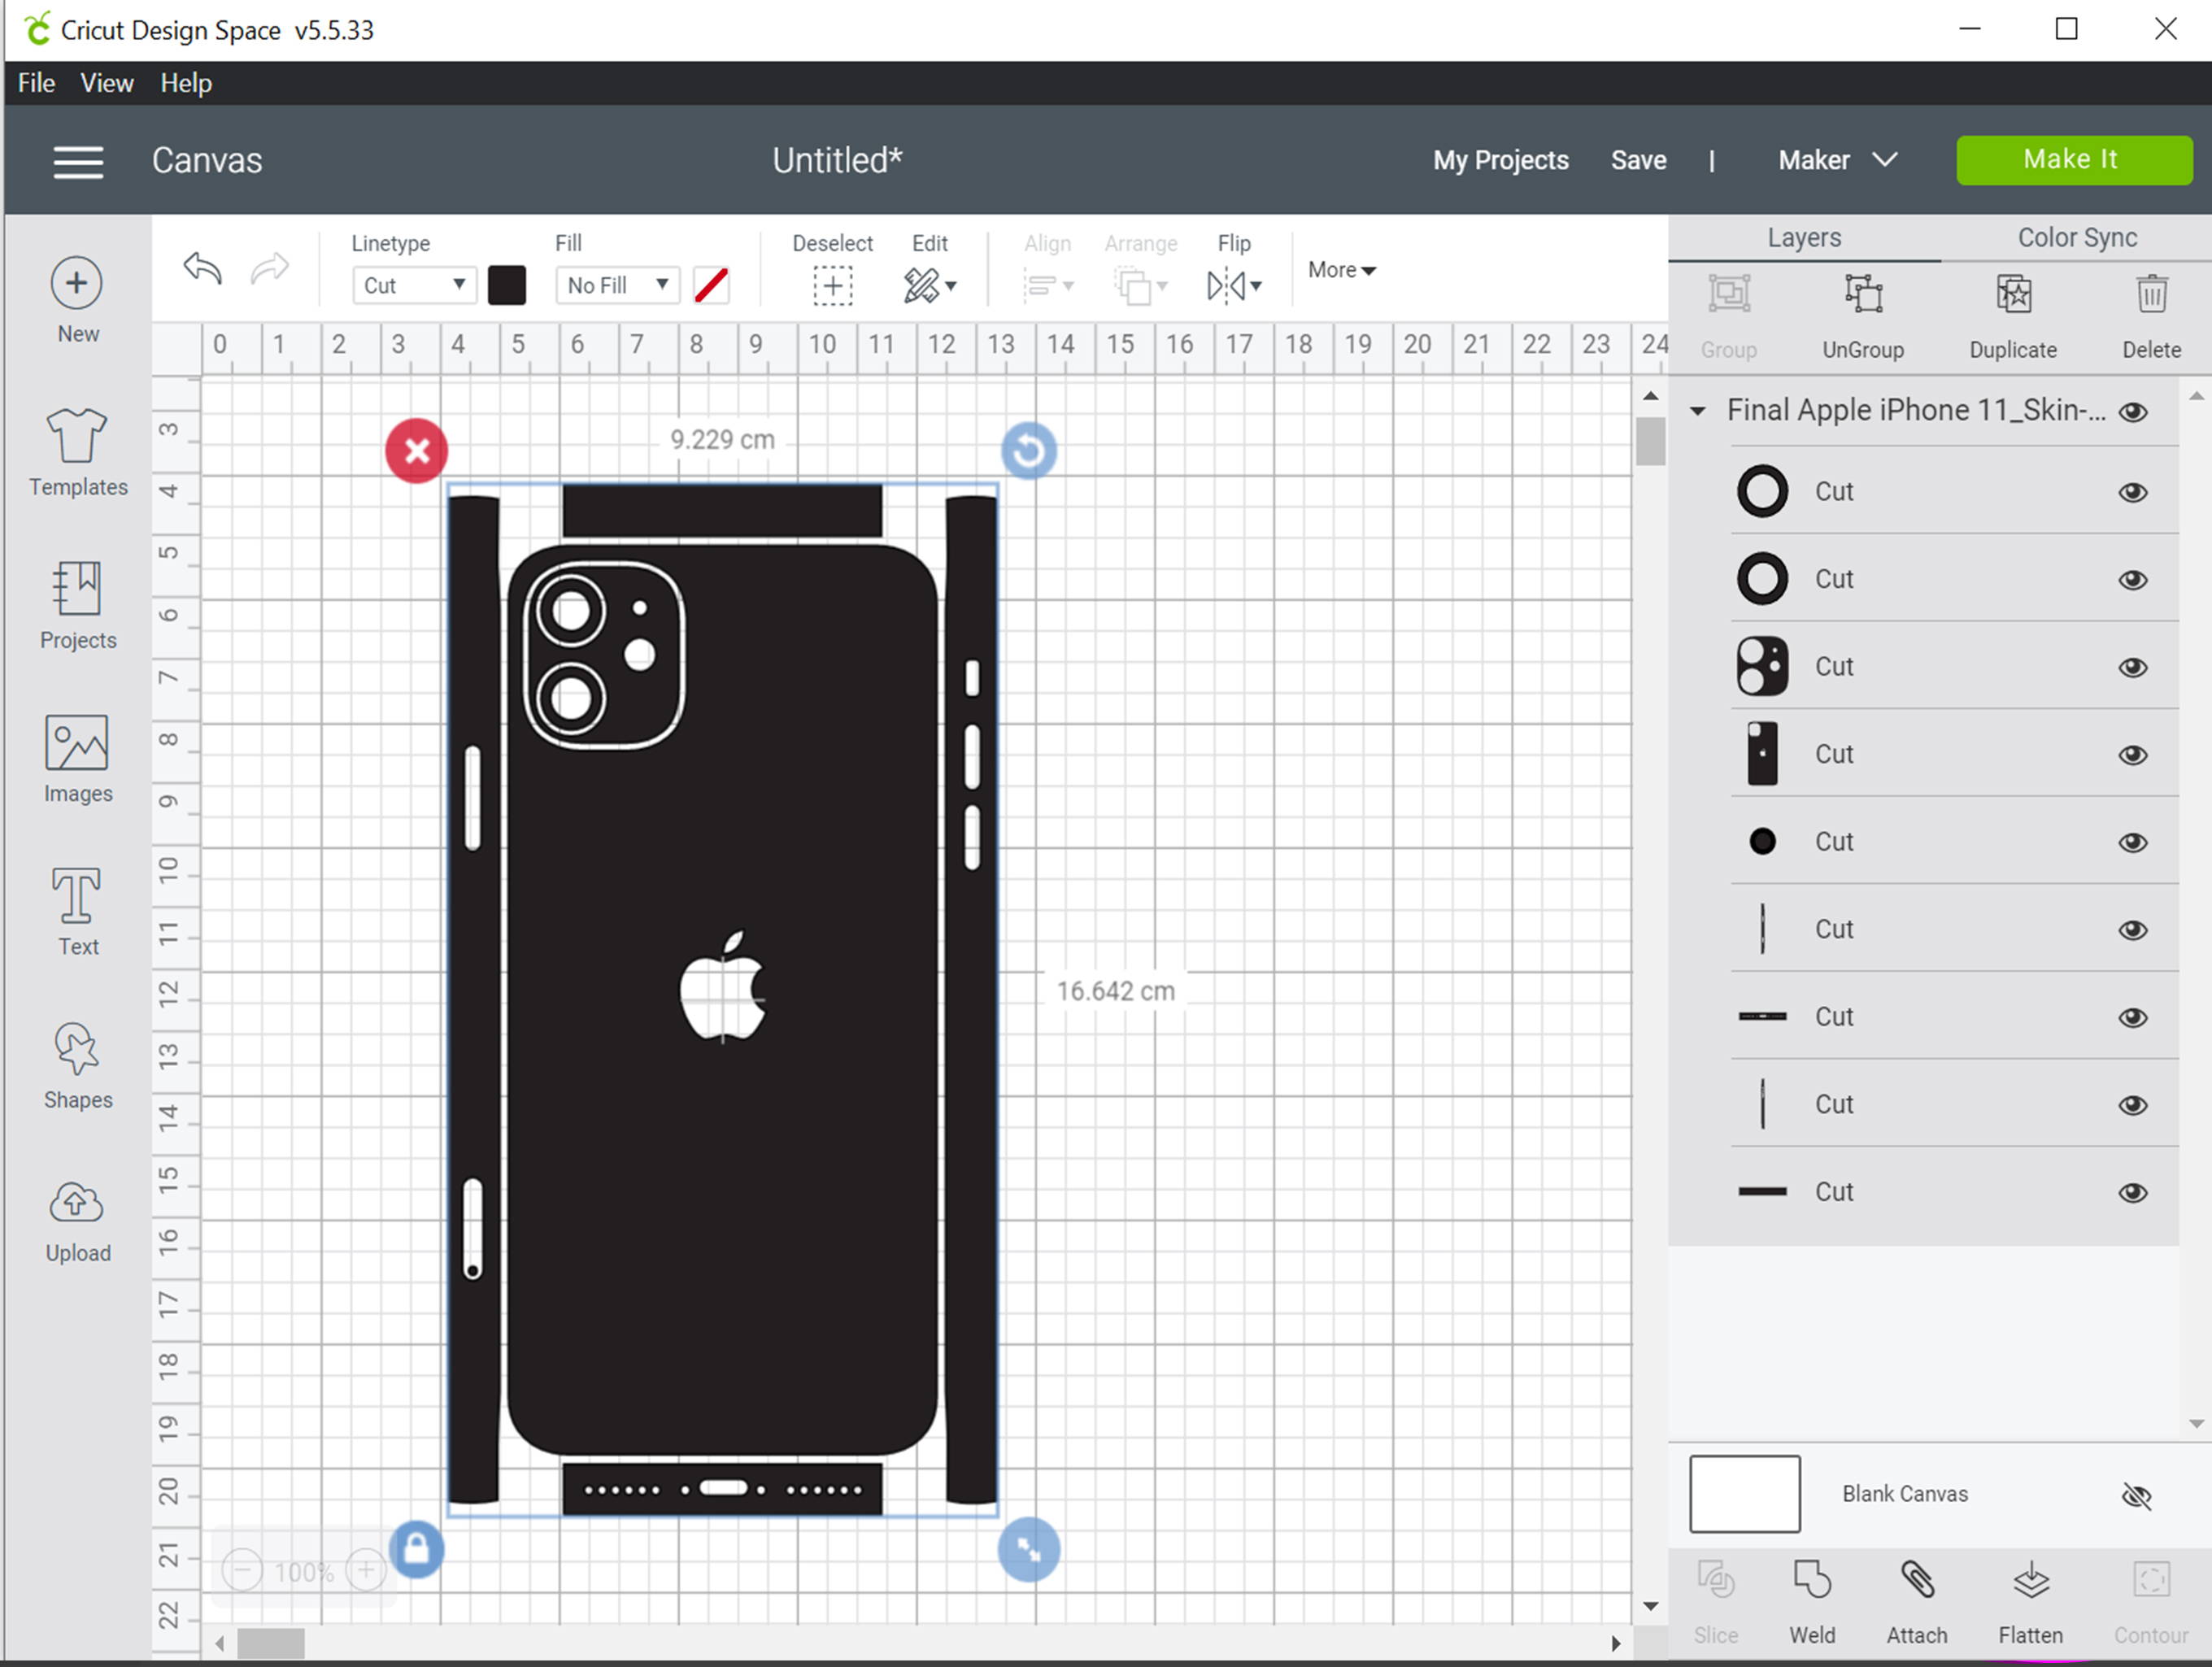Click the New project plus icon
The height and width of the screenshot is (1667, 2212).
coord(77,283)
